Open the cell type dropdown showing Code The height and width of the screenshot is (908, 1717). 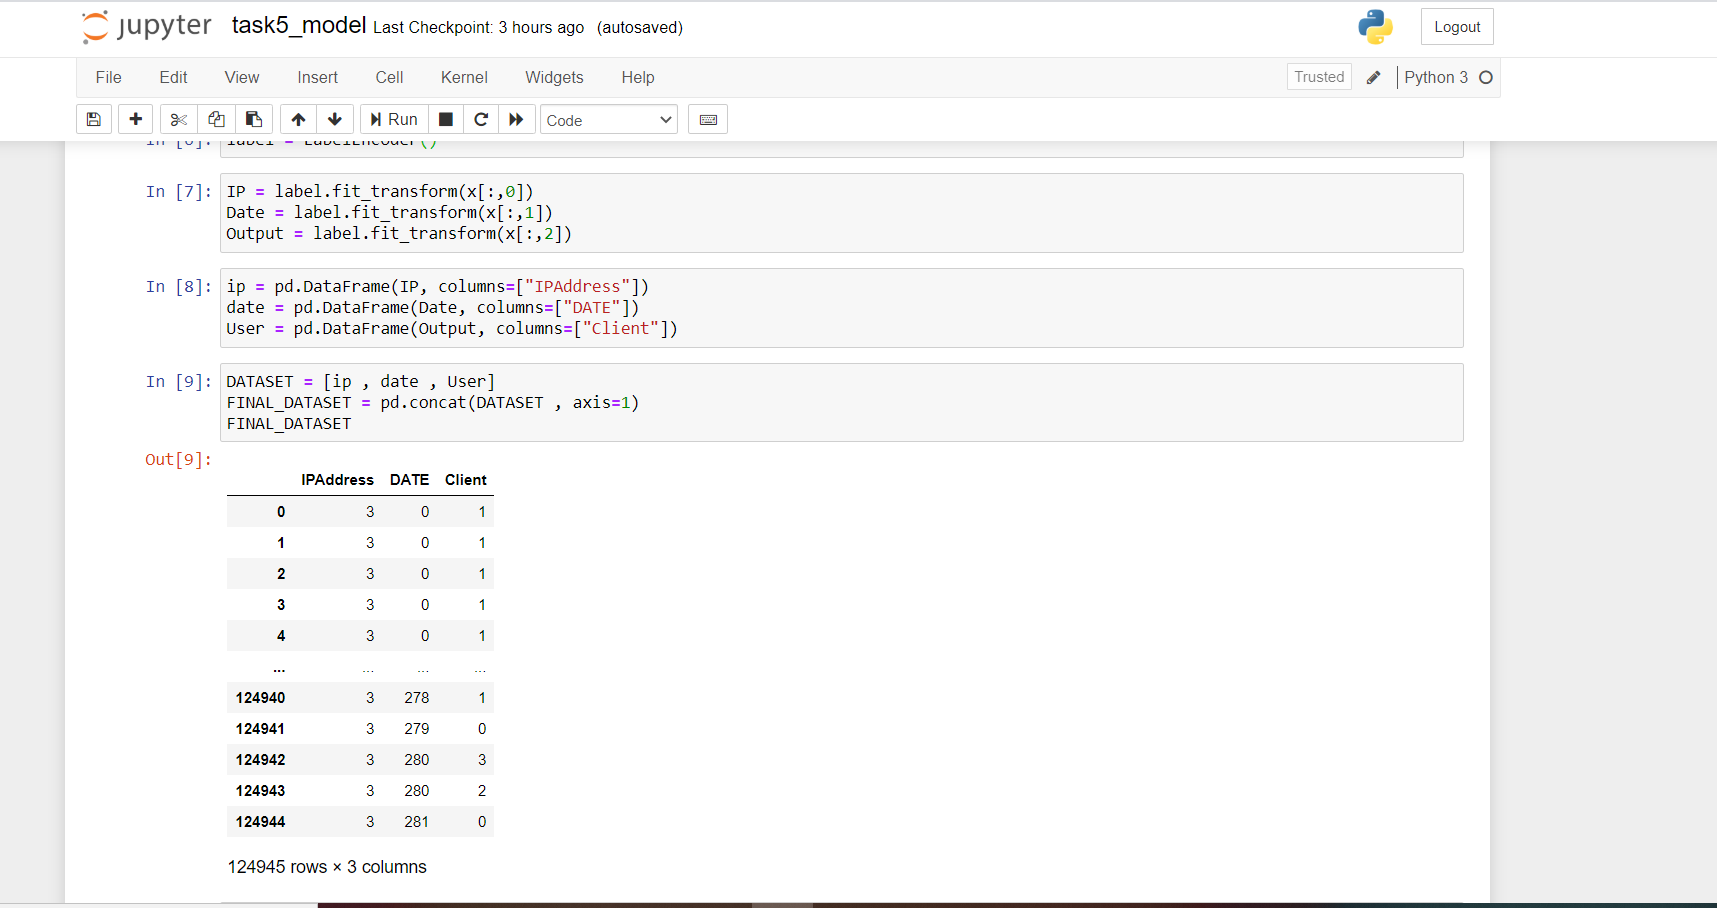coord(608,119)
